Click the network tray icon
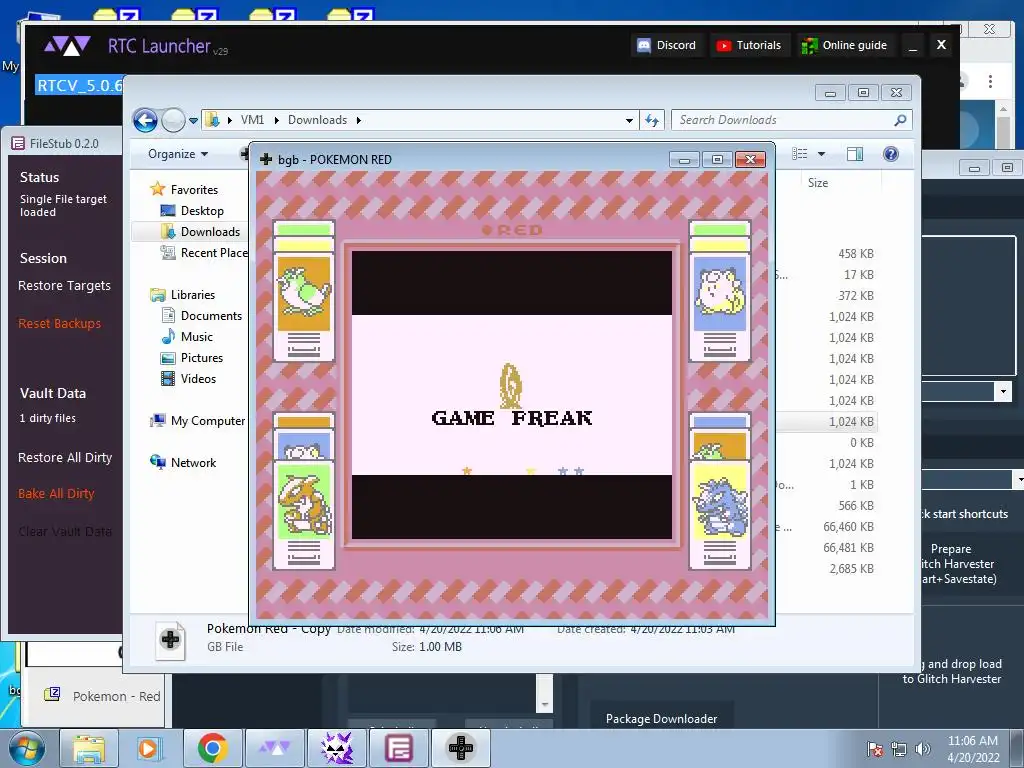 (899, 750)
